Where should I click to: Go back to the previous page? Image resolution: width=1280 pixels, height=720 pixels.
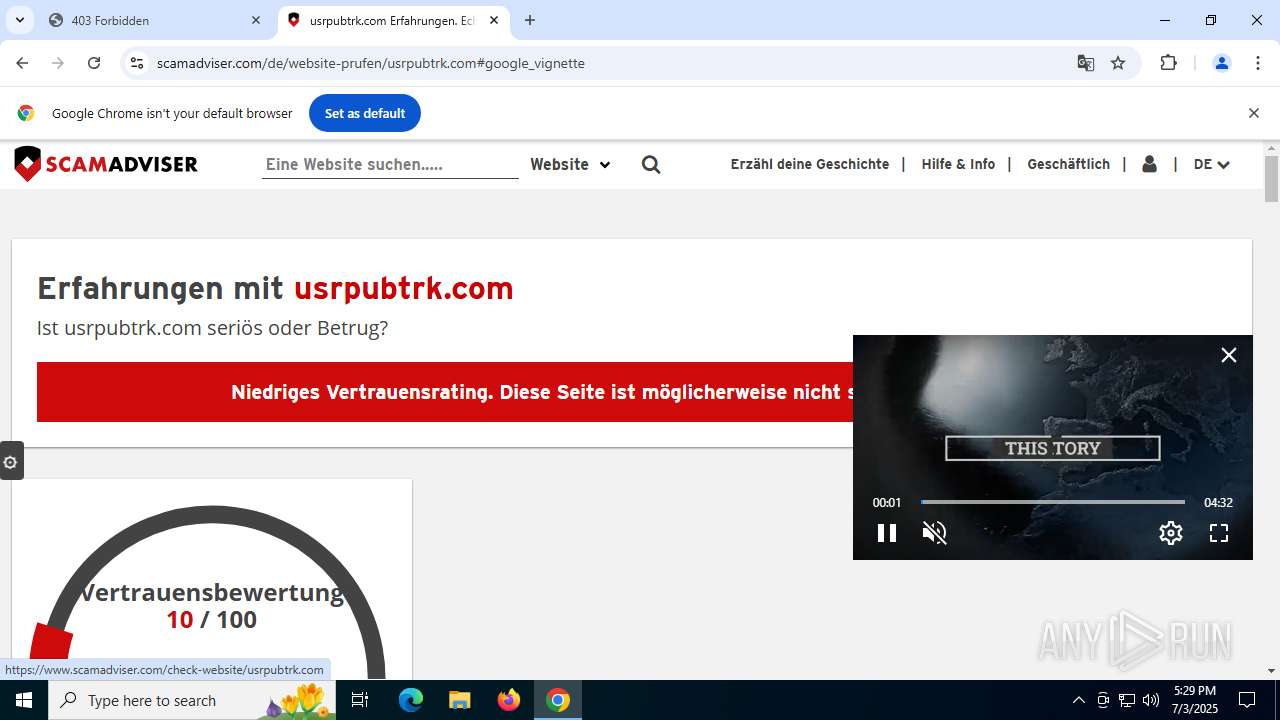[22, 63]
